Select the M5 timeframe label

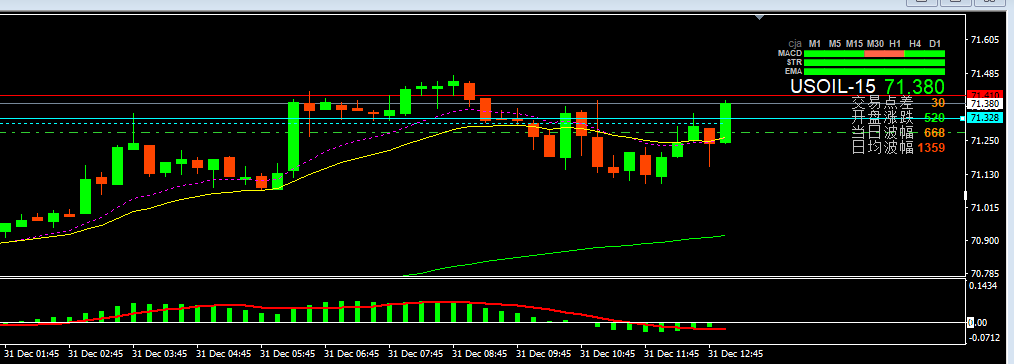835,43
